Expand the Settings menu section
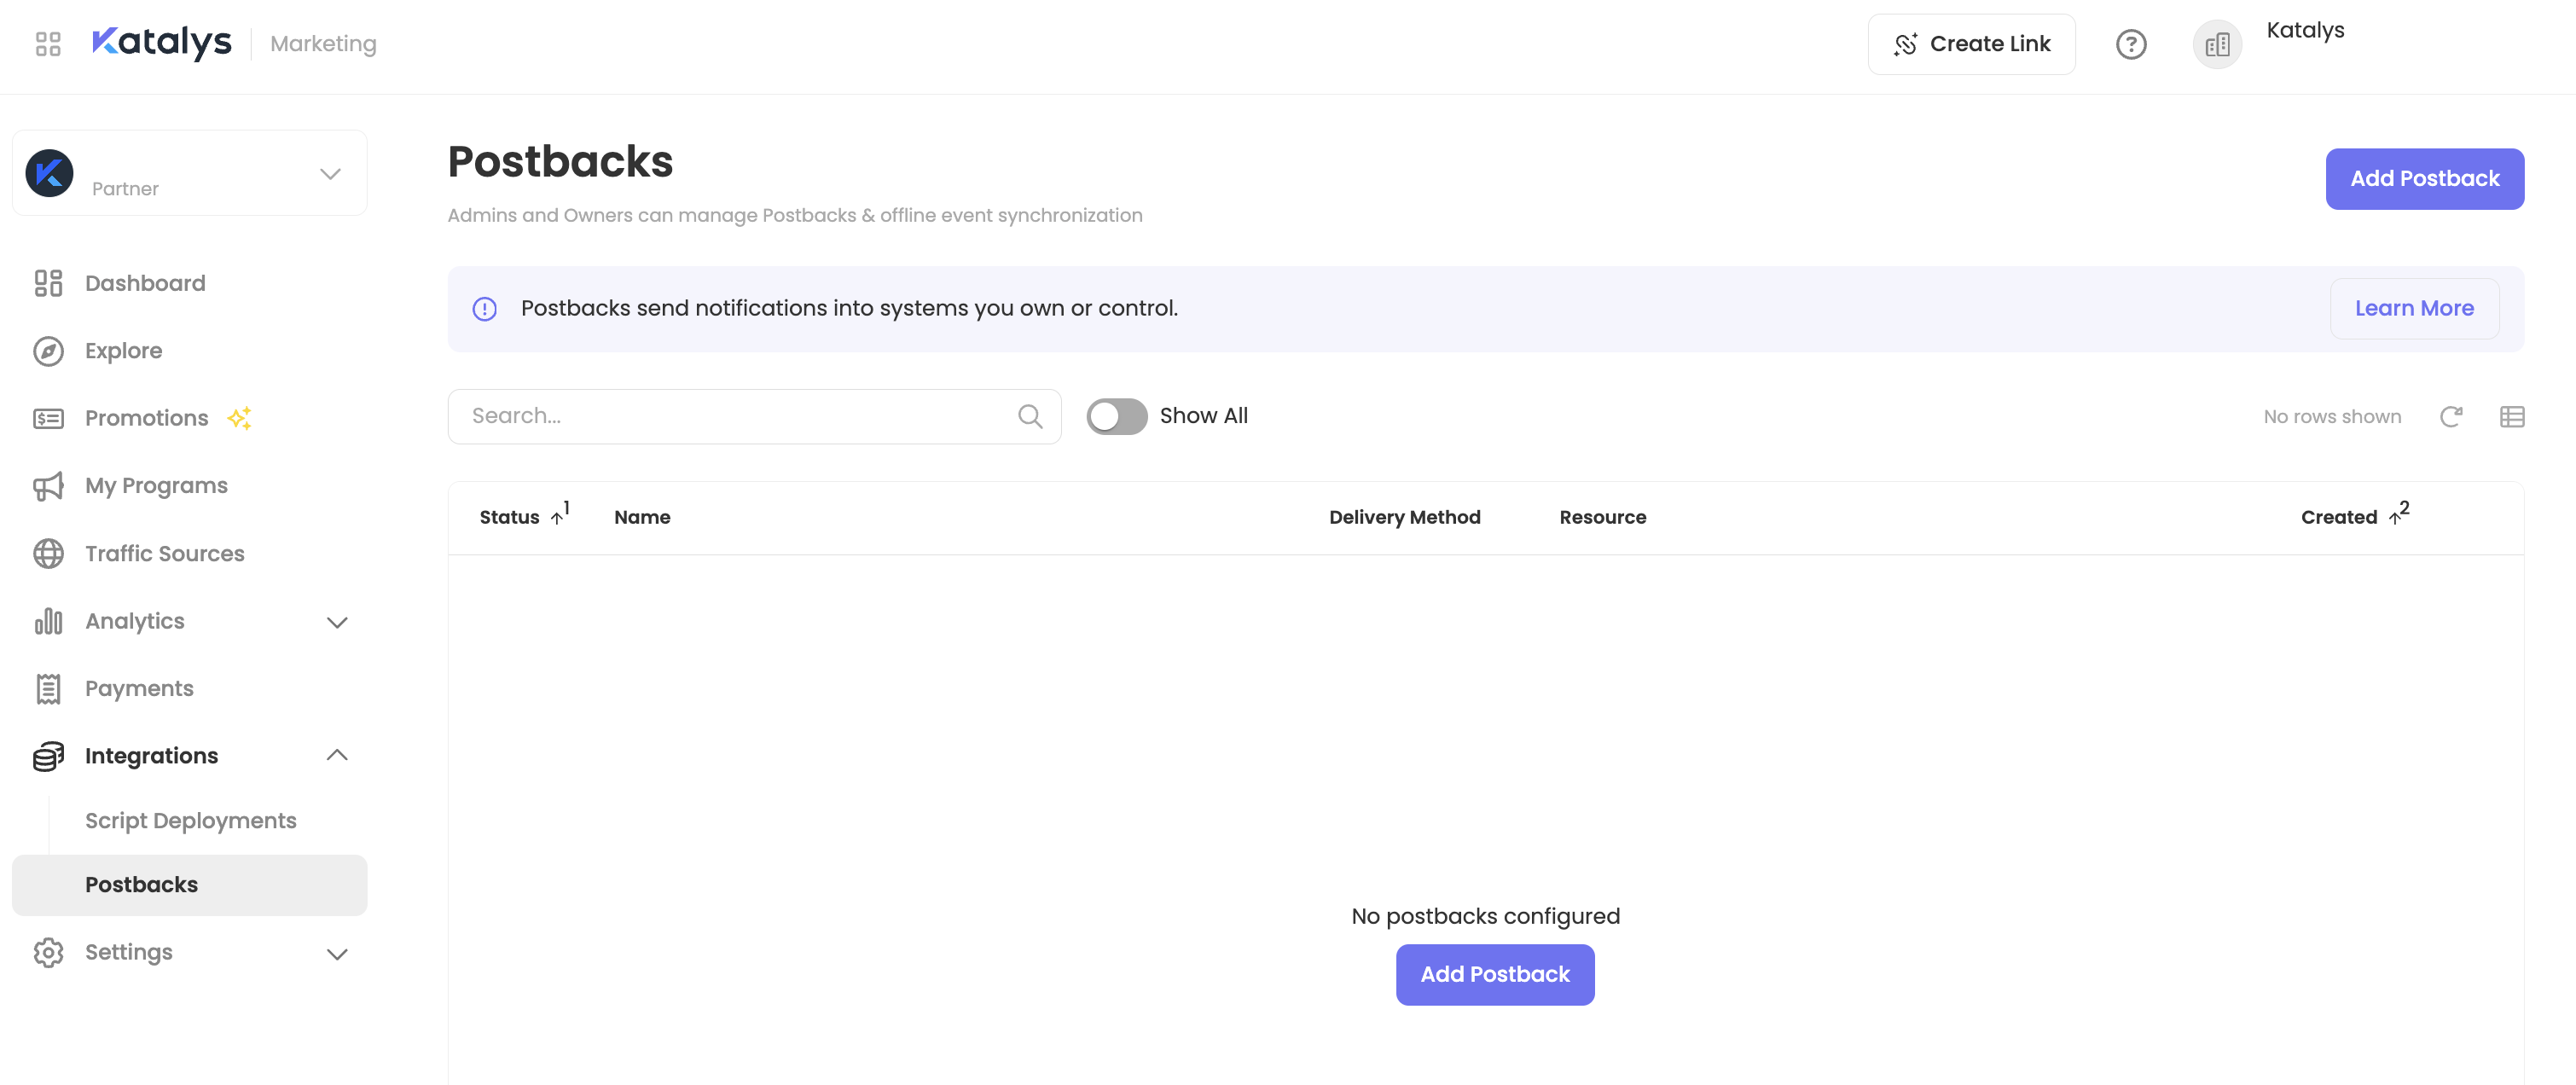The width and height of the screenshot is (2576, 1085). pos(336,953)
